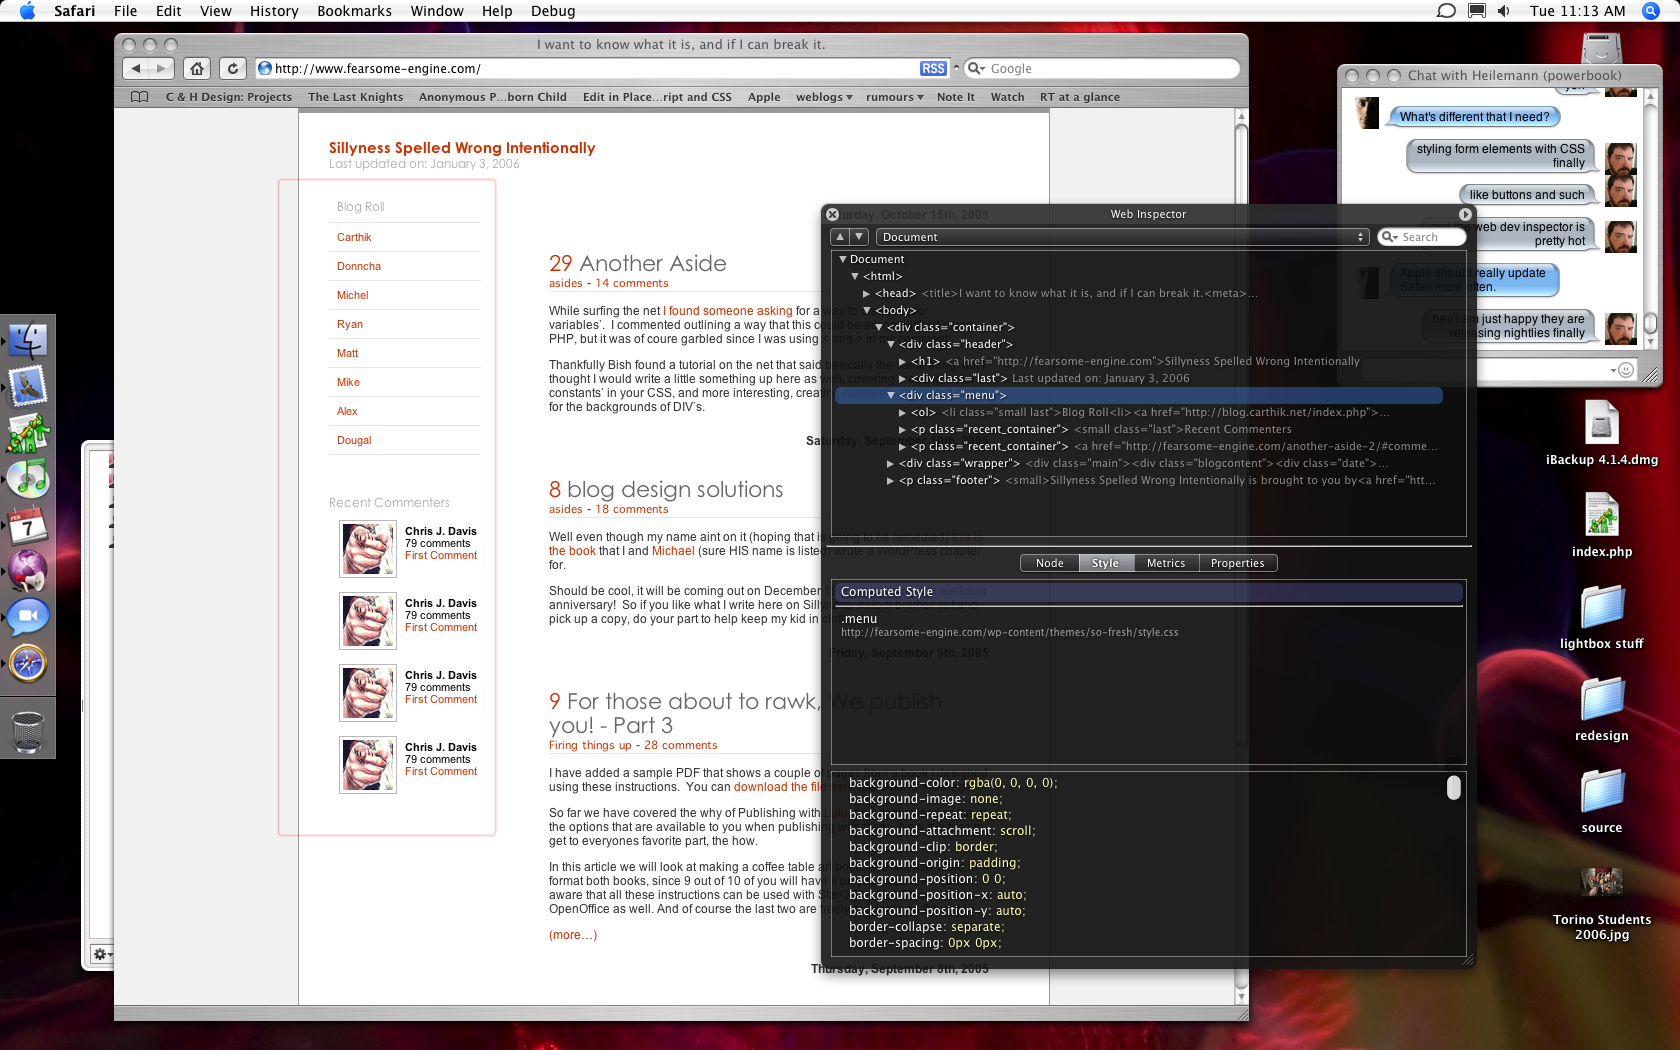Screen dimensions: 1680x1050
Task: Click the Safari home button
Action: tap(198, 68)
